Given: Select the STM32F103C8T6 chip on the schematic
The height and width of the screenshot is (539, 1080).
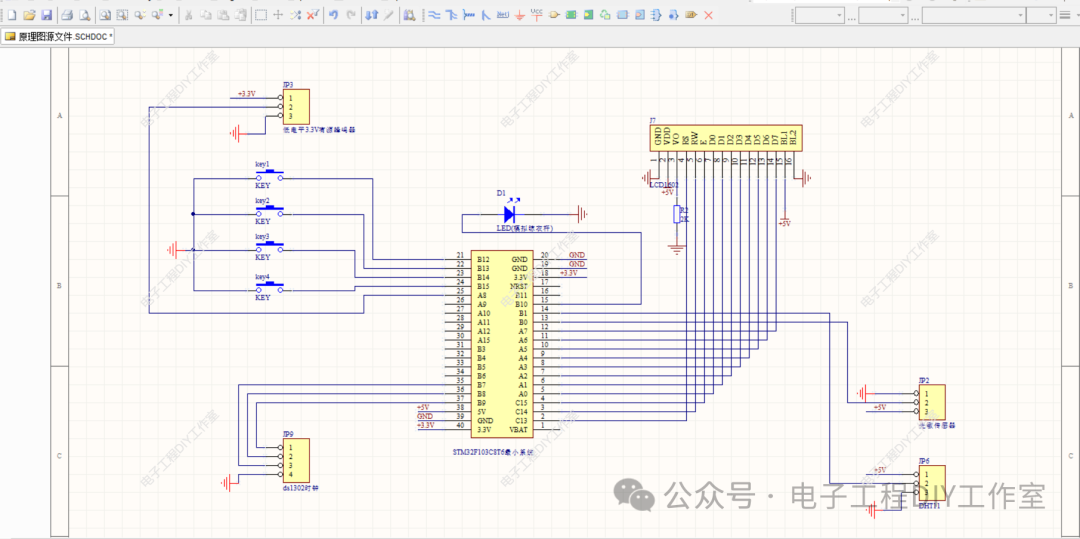Looking at the screenshot, I should click(x=501, y=344).
